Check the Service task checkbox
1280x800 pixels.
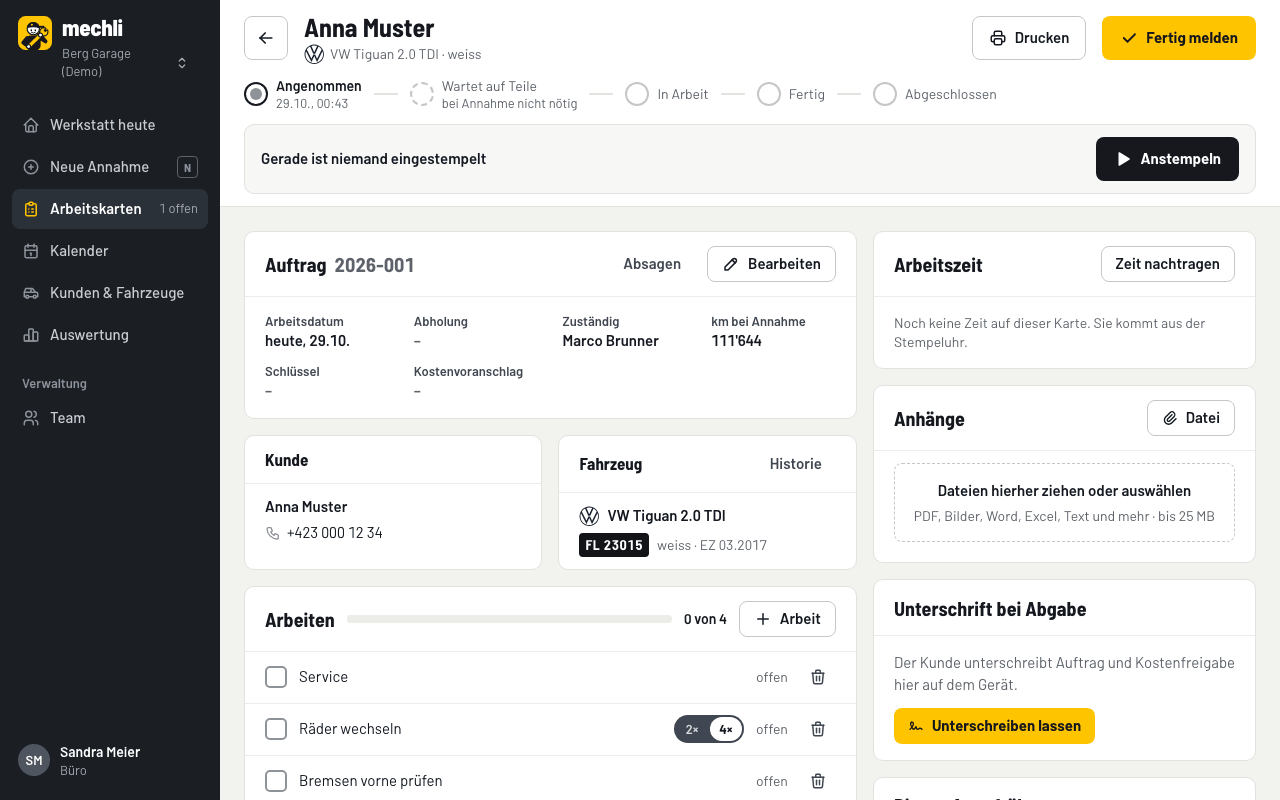point(276,677)
